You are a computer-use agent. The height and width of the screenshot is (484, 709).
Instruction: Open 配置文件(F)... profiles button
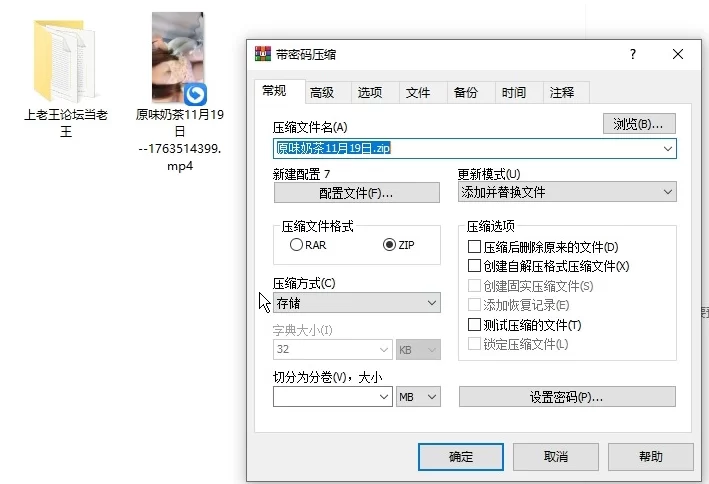(356, 193)
